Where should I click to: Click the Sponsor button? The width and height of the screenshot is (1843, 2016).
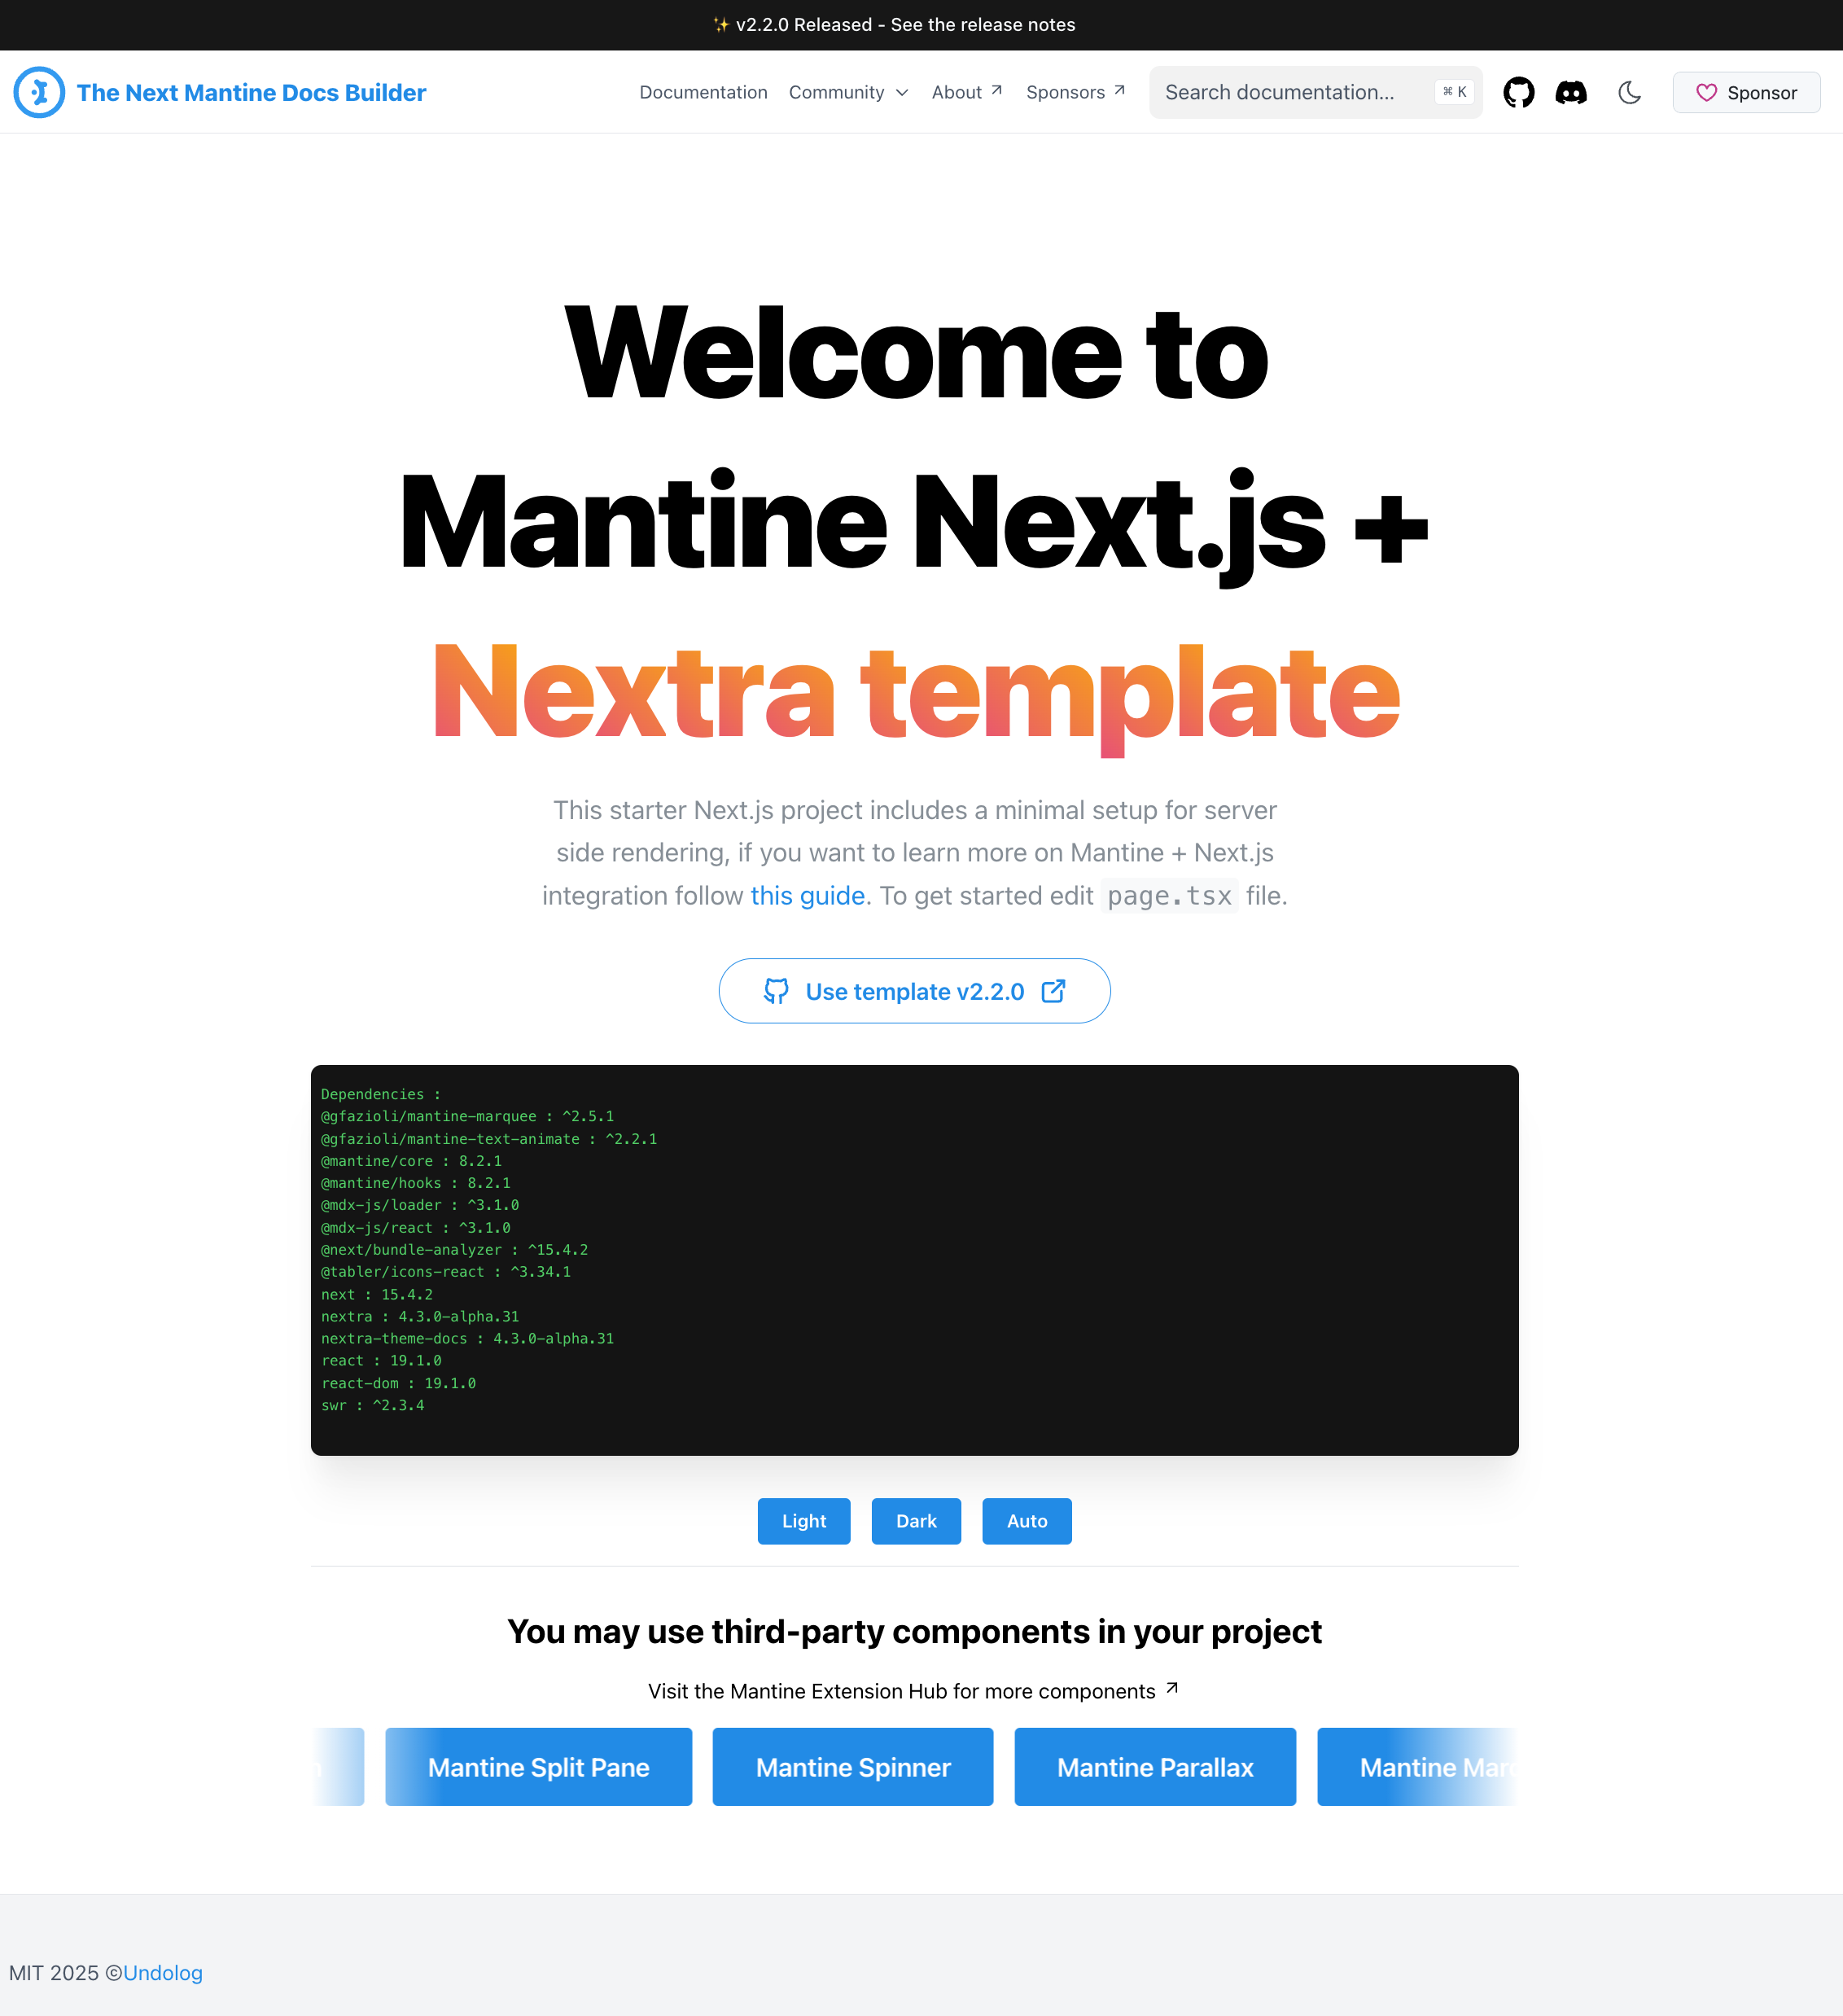(x=1746, y=93)
